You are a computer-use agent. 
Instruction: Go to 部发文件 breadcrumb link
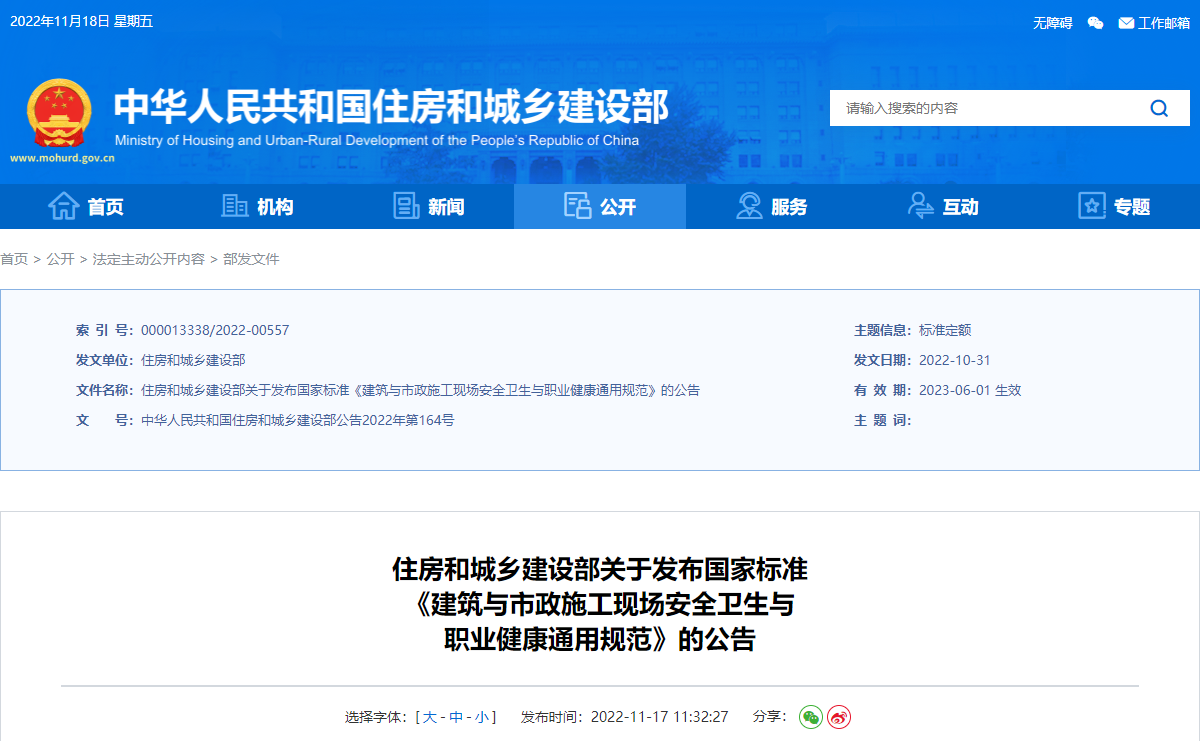(251, 259)
